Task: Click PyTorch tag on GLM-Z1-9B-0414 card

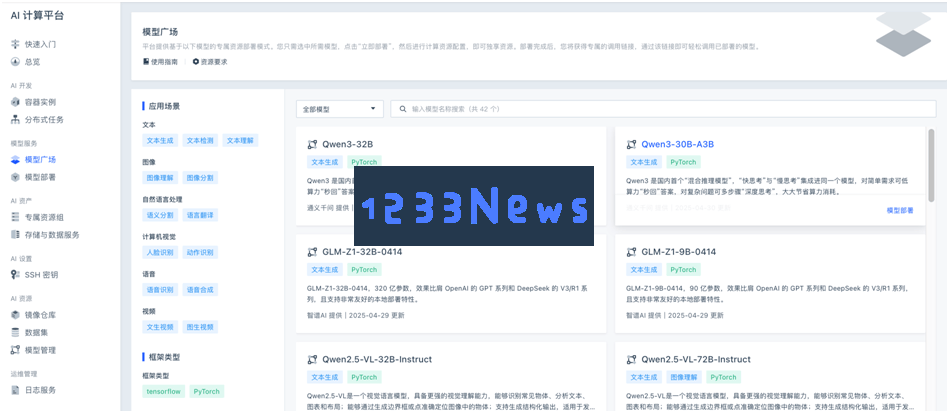Action: (683, 269)
